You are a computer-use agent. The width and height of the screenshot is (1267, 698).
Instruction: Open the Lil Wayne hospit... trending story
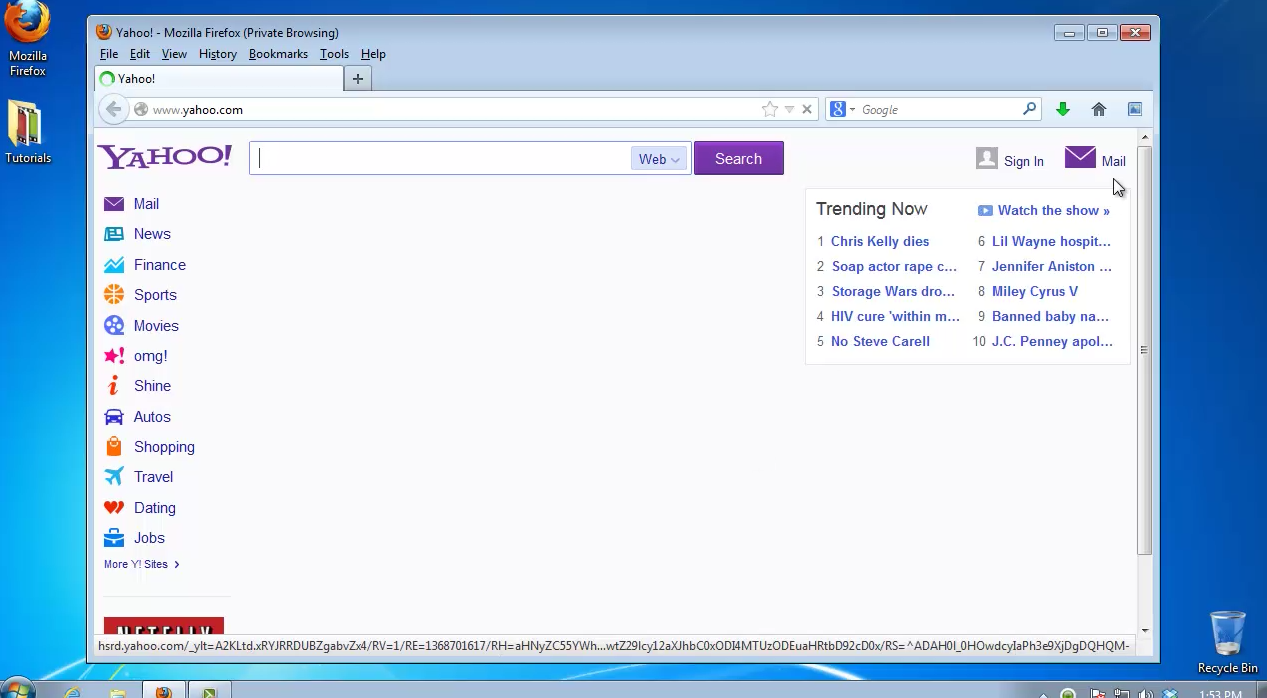coord(1051,241)
